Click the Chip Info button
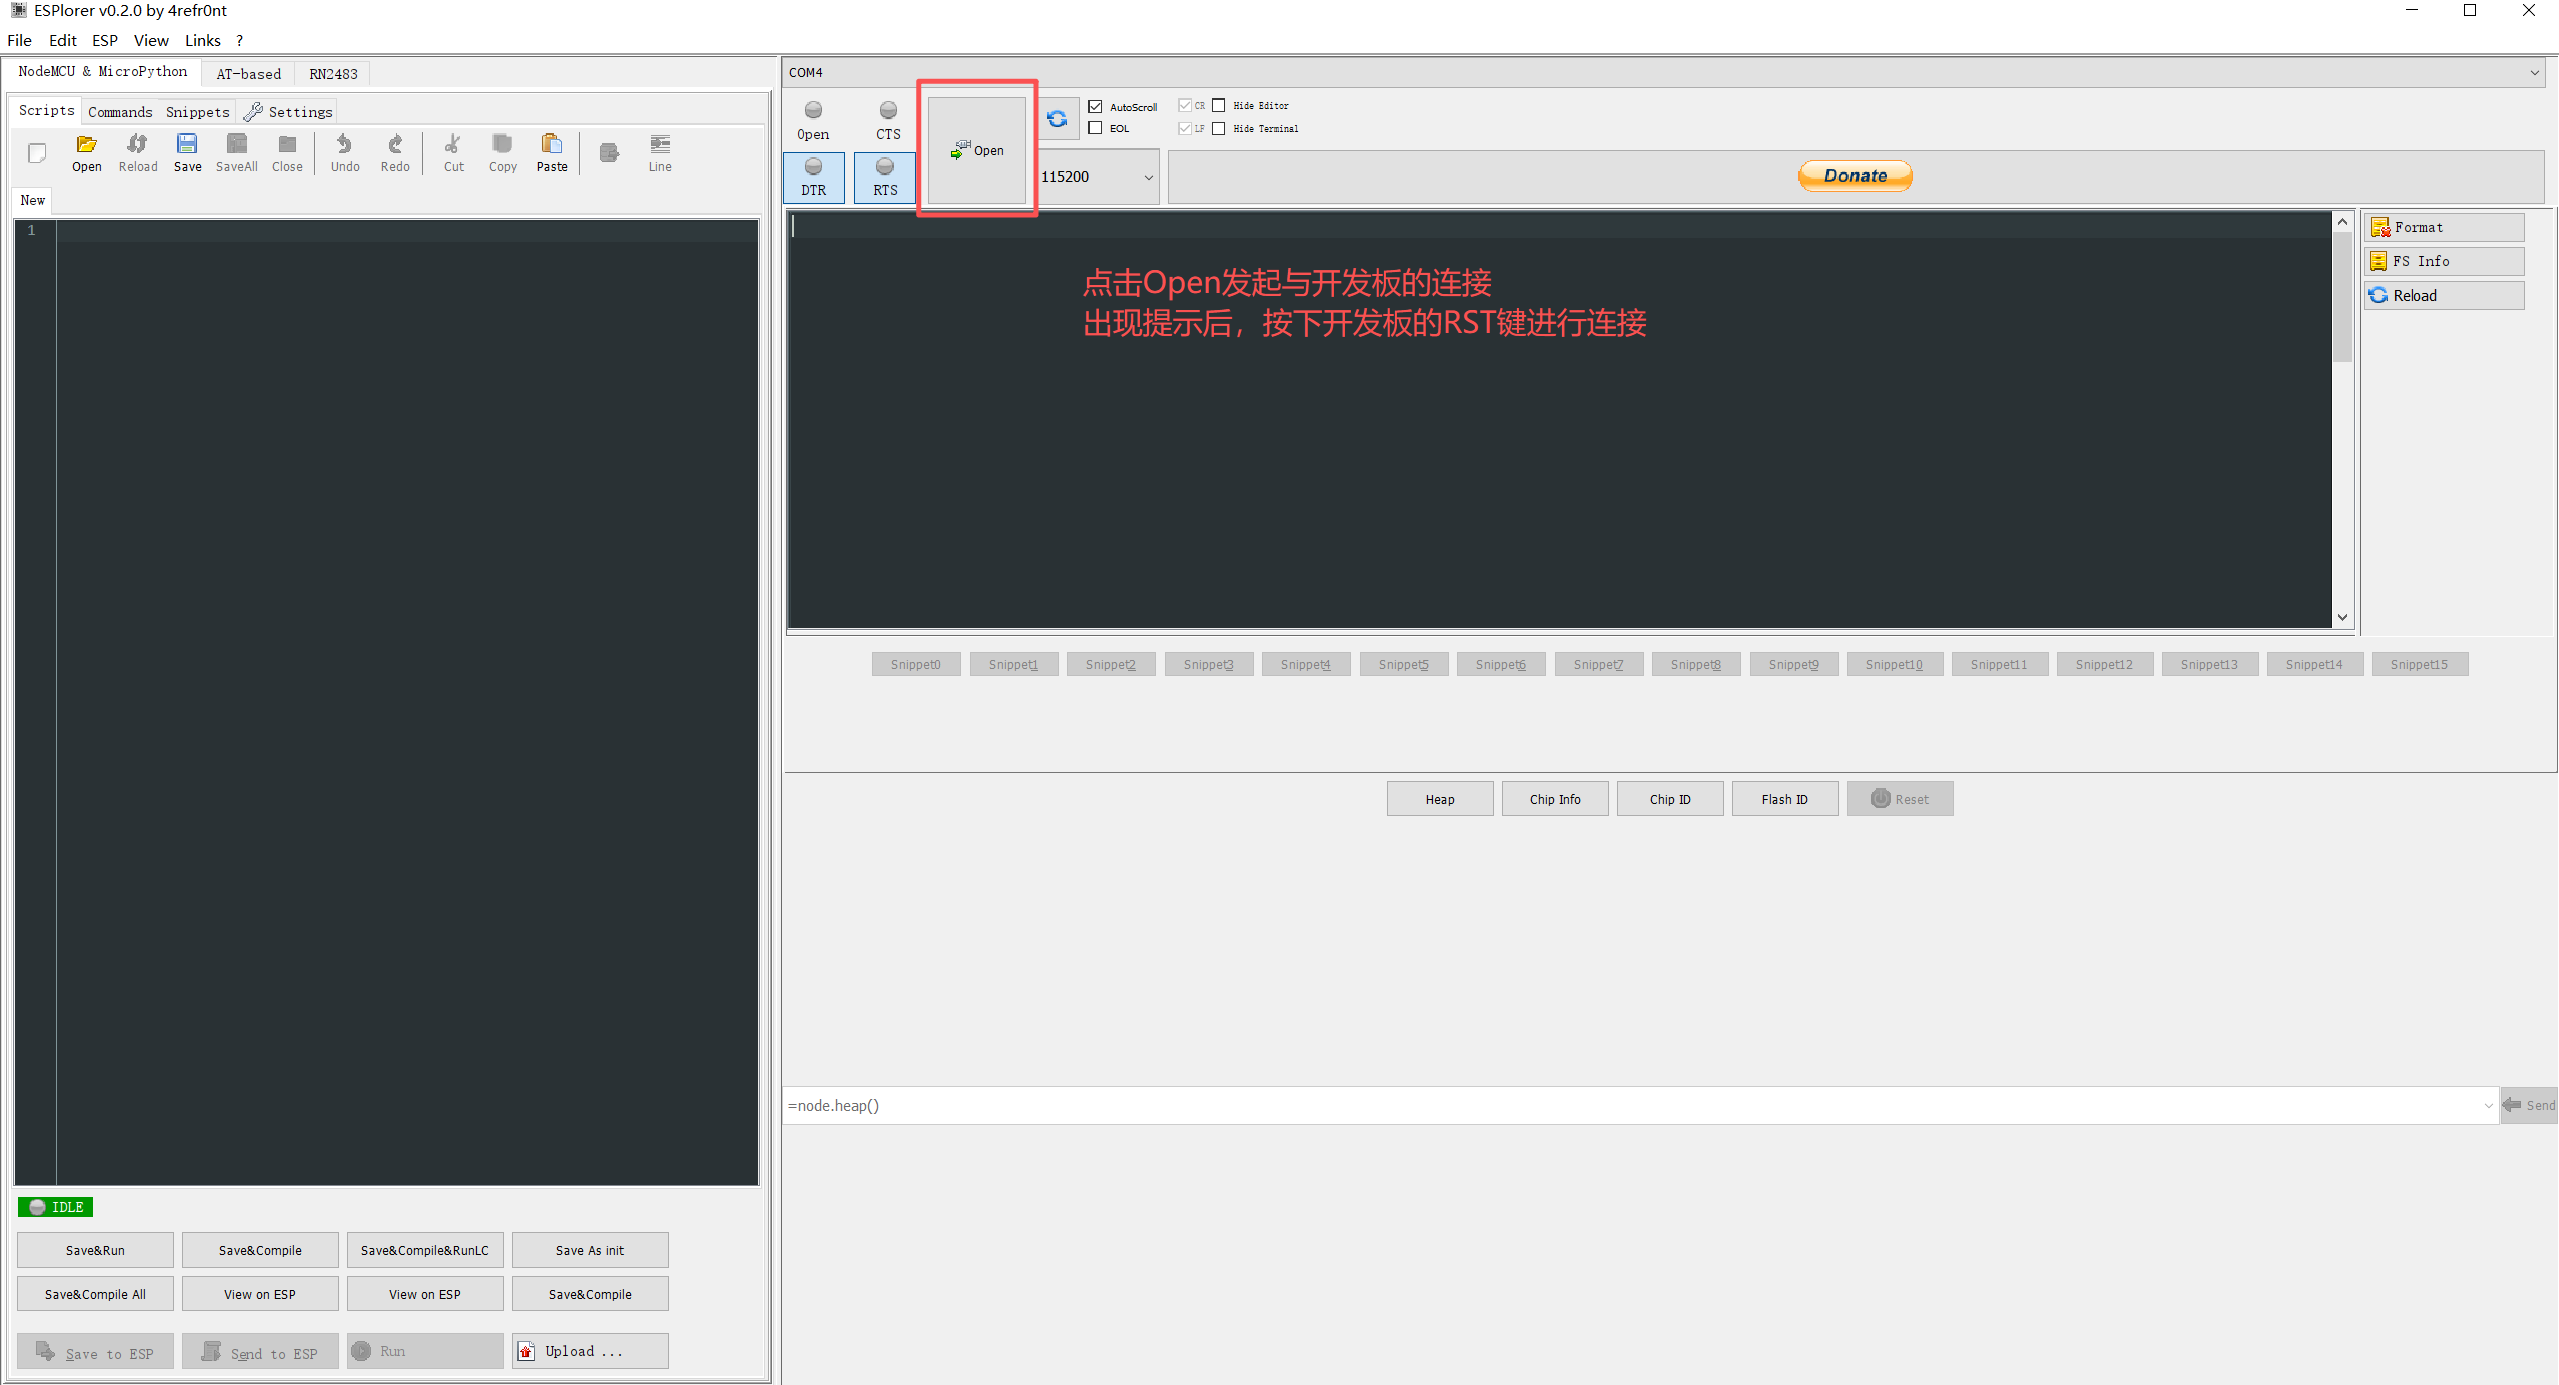Screen dimensions: 2559x1385 coord(1554,799)
